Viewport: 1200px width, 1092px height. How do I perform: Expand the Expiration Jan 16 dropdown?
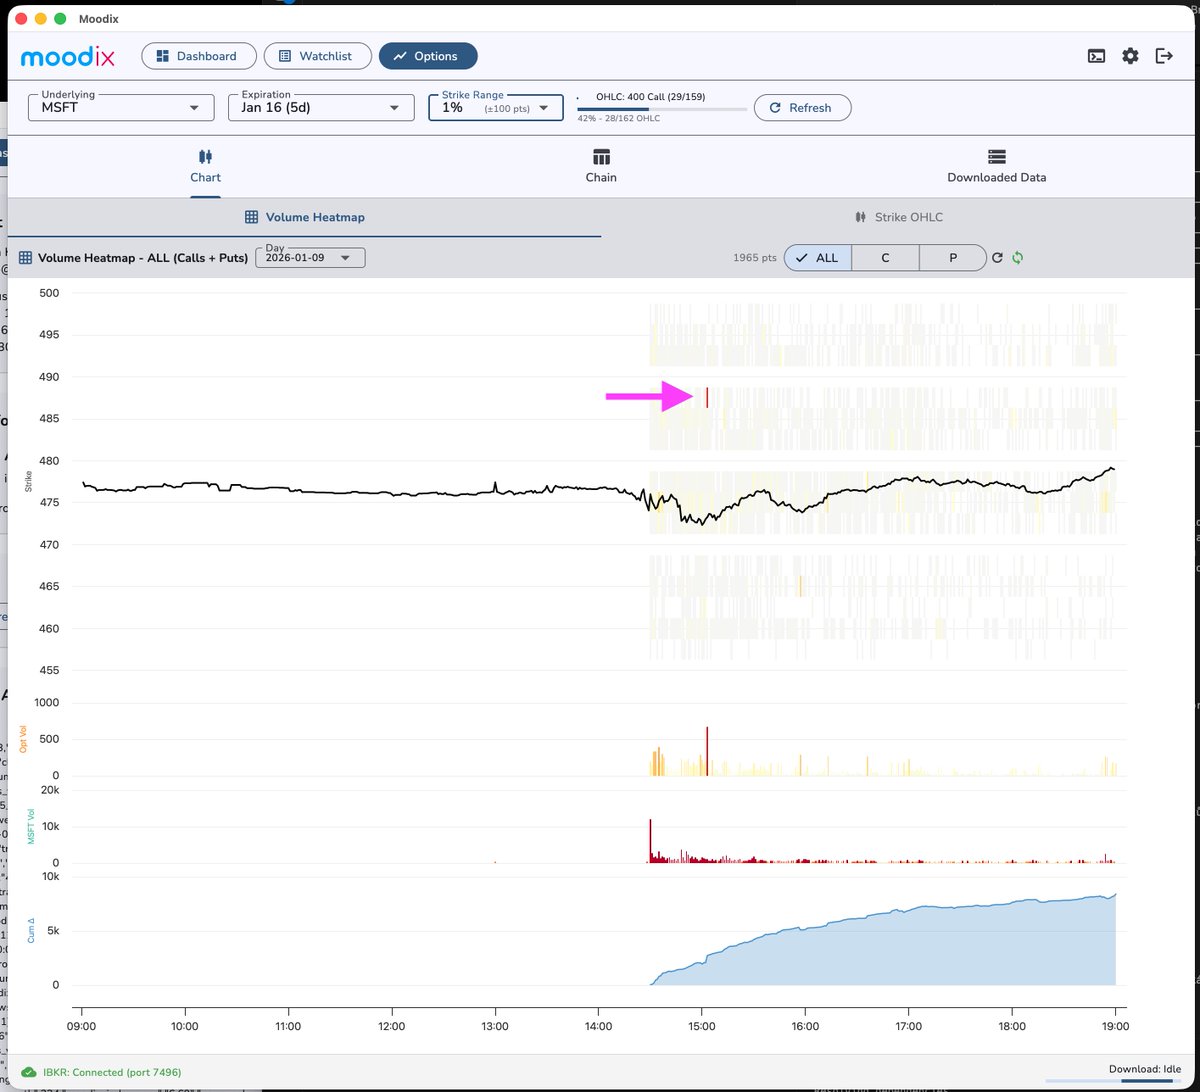pos(321,107)
